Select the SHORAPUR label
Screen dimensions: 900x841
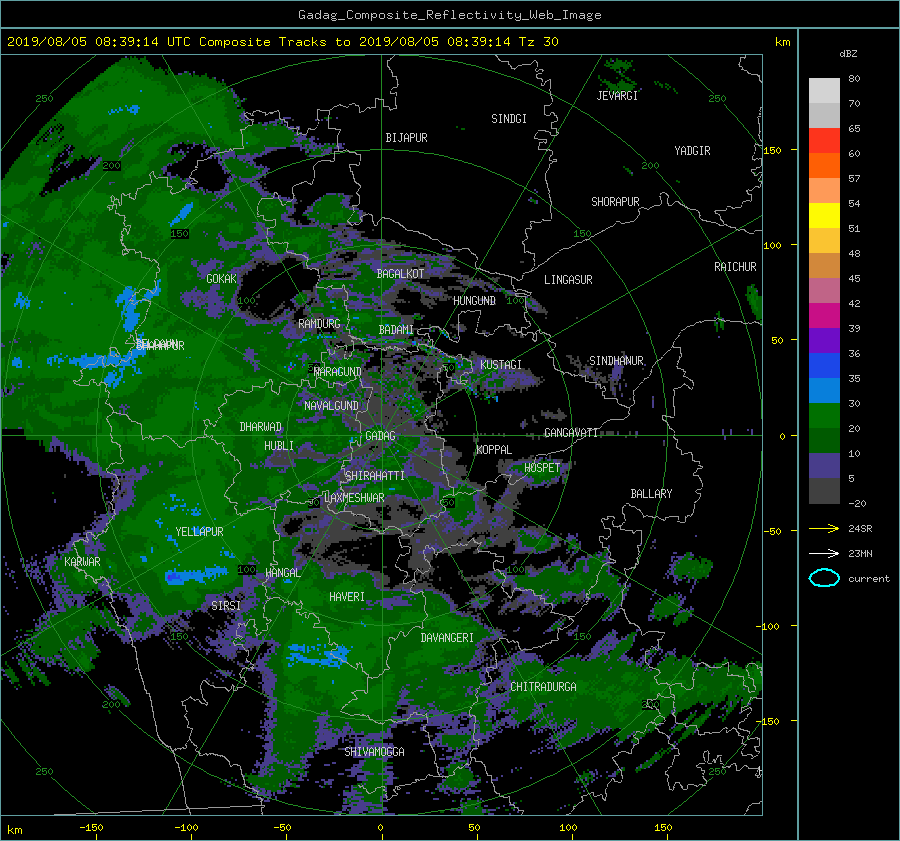tap(615, 202)
